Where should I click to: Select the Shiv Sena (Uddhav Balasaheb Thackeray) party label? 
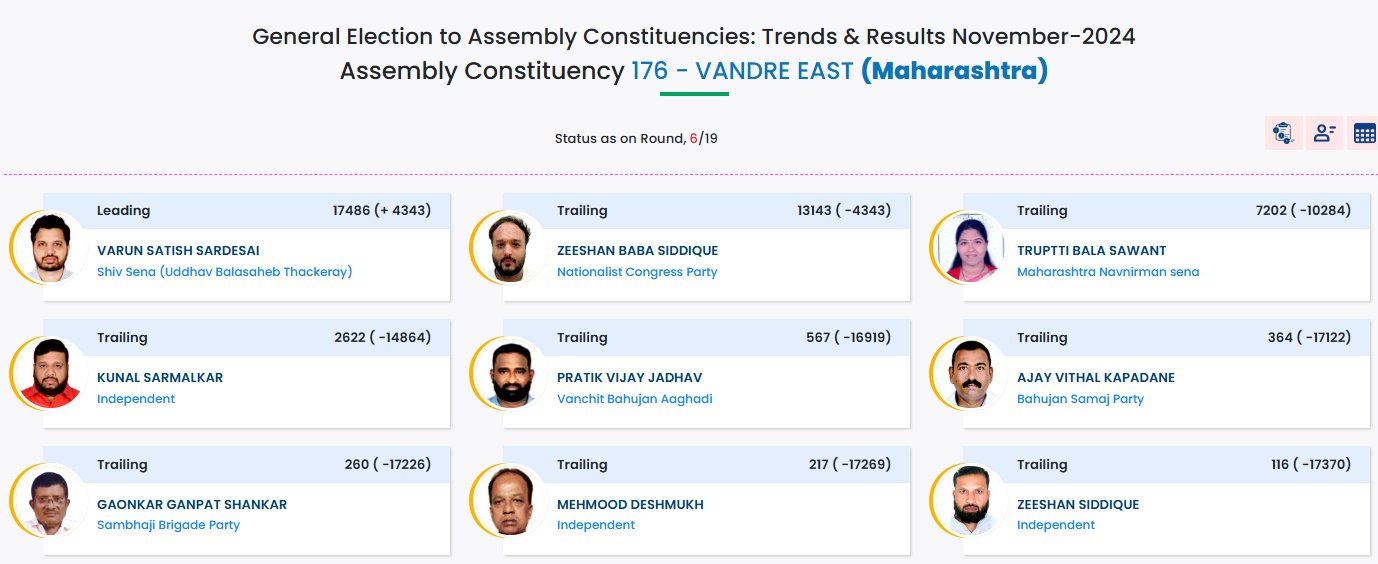point(225,272)
